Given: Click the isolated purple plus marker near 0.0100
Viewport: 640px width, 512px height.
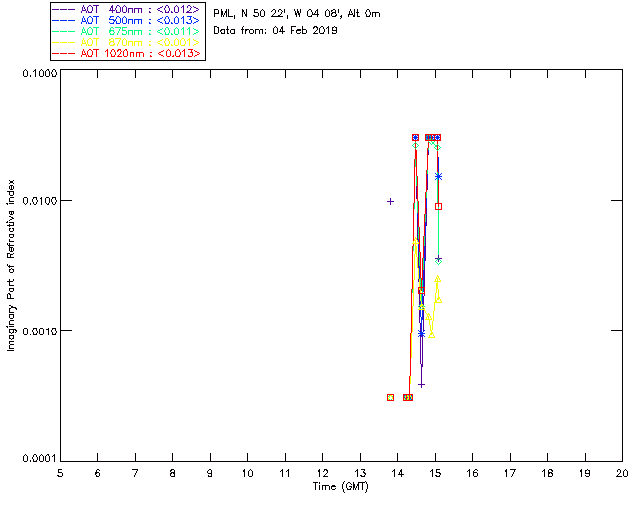Looking at the screenshot, I should coord(390,201).
